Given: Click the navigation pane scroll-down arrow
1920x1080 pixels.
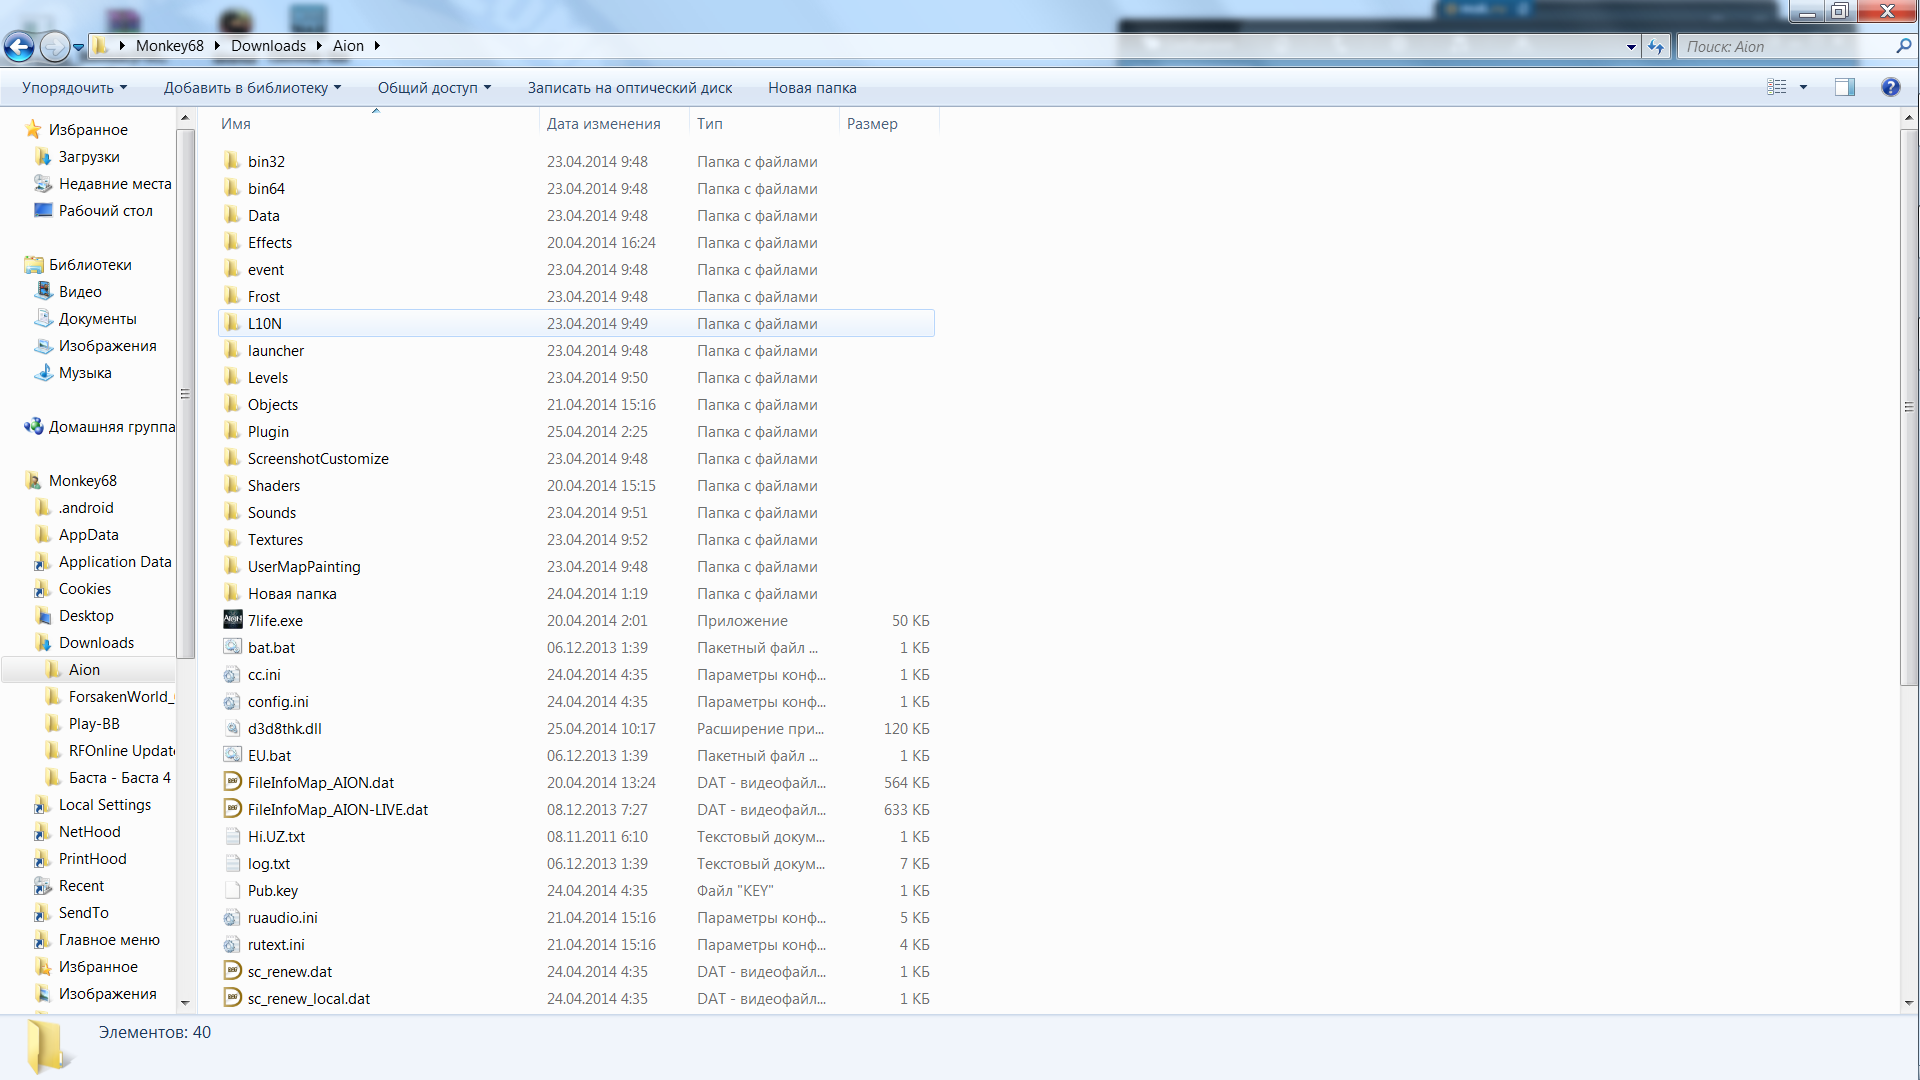Looking at the screenshot, I should point(185,1002).
